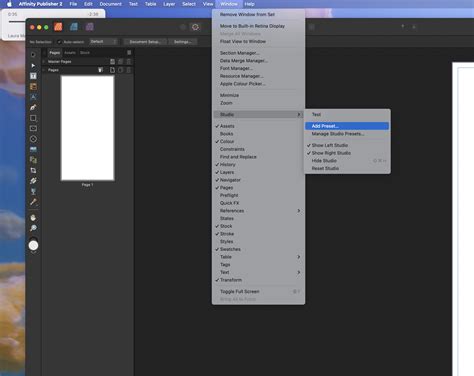The image size is (474, 376).
Task: Open the Layer menu
Action: 169,4
